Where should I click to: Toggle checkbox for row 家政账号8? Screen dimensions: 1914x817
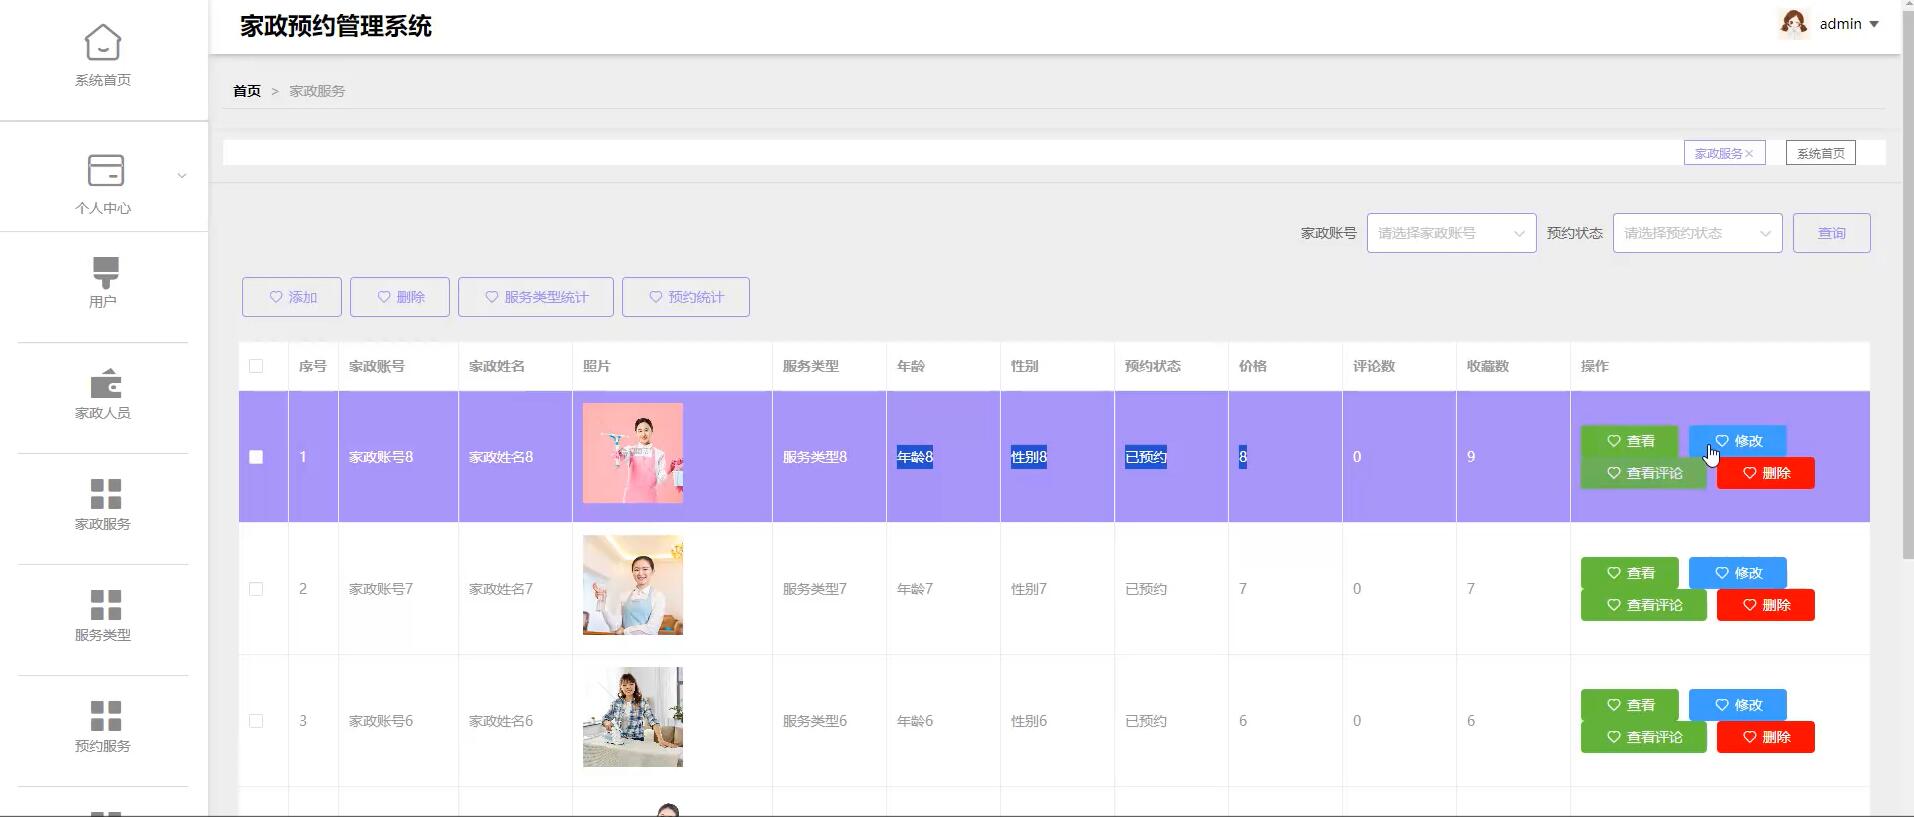256,457
